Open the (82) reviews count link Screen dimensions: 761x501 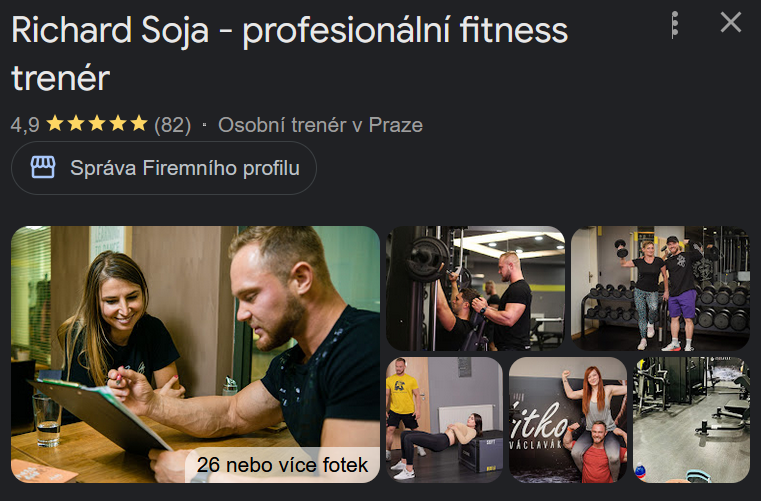pyautogui.click(x=172, y=125)
